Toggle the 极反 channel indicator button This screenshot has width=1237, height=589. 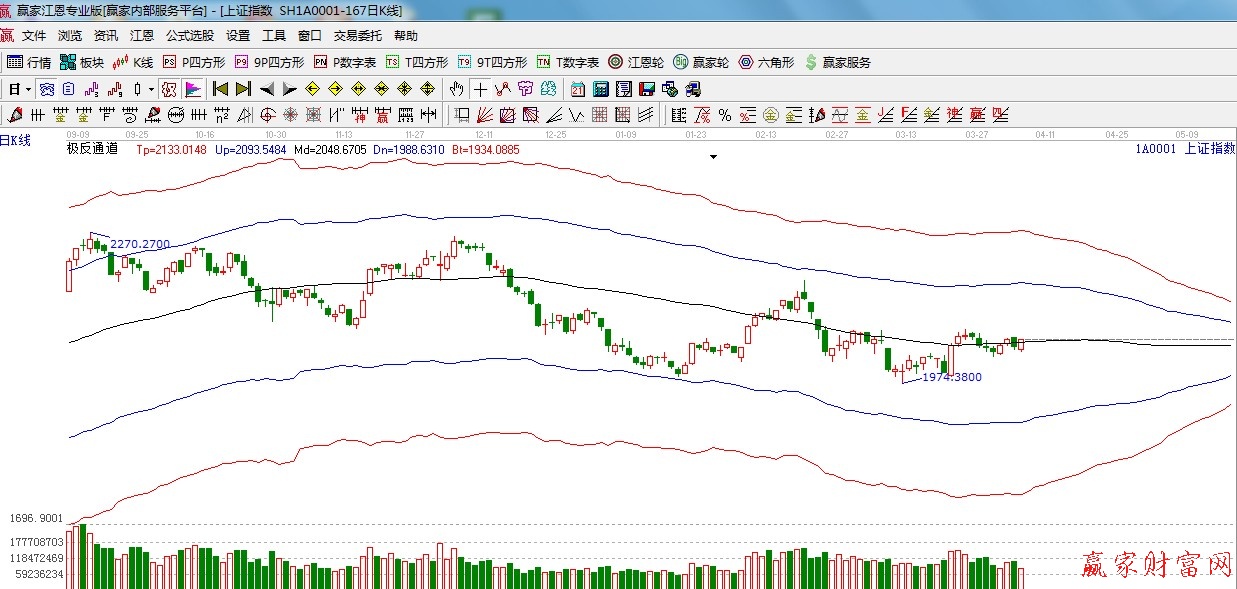169,89
